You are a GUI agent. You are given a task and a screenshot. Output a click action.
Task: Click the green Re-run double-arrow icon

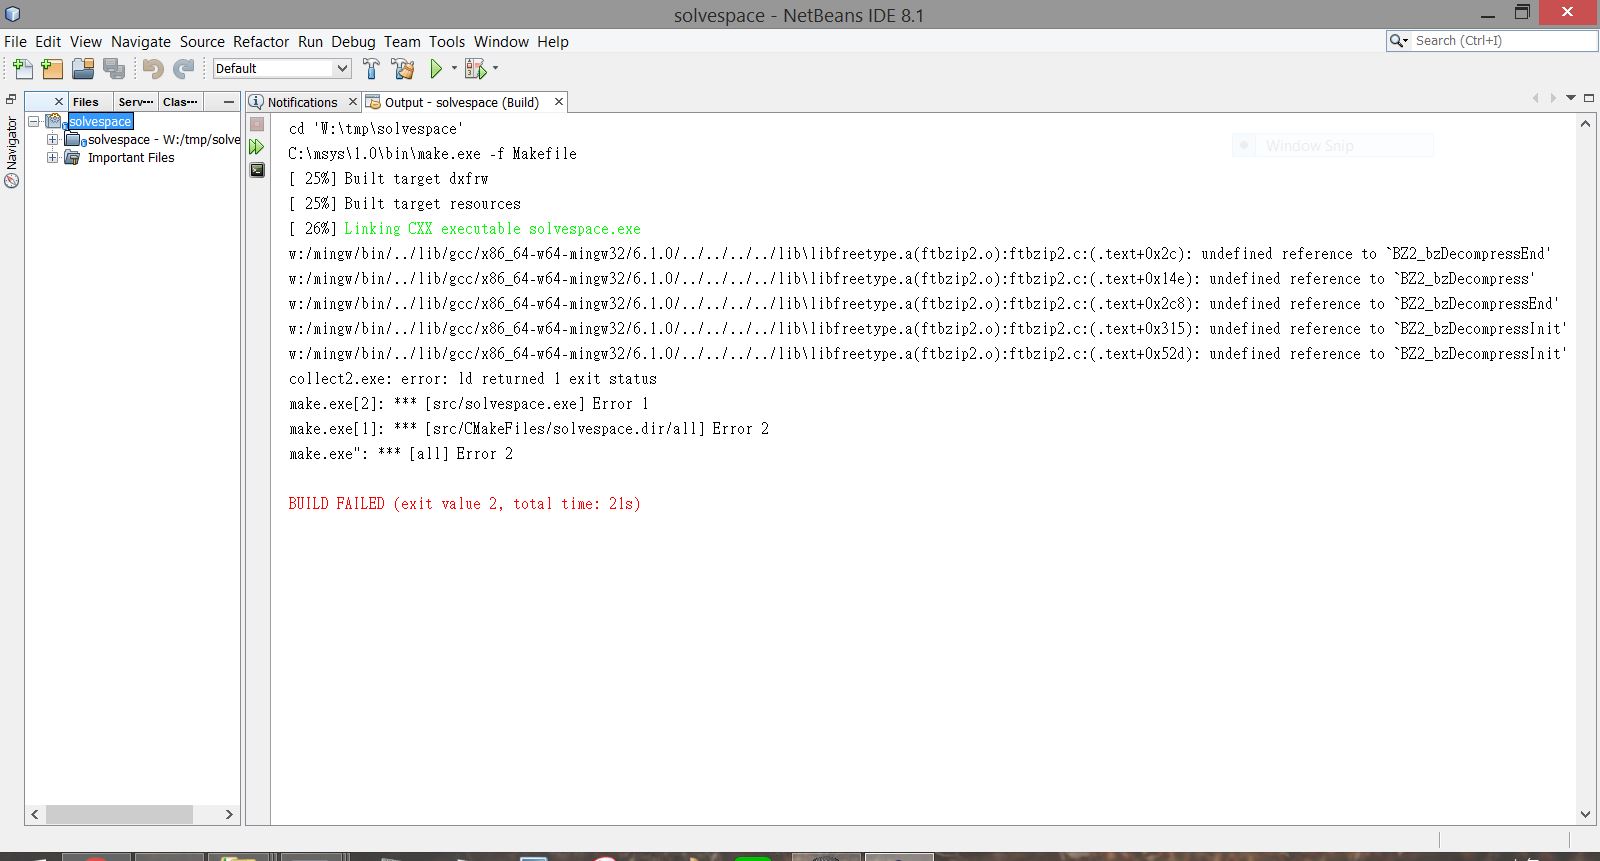pos(257,147)
